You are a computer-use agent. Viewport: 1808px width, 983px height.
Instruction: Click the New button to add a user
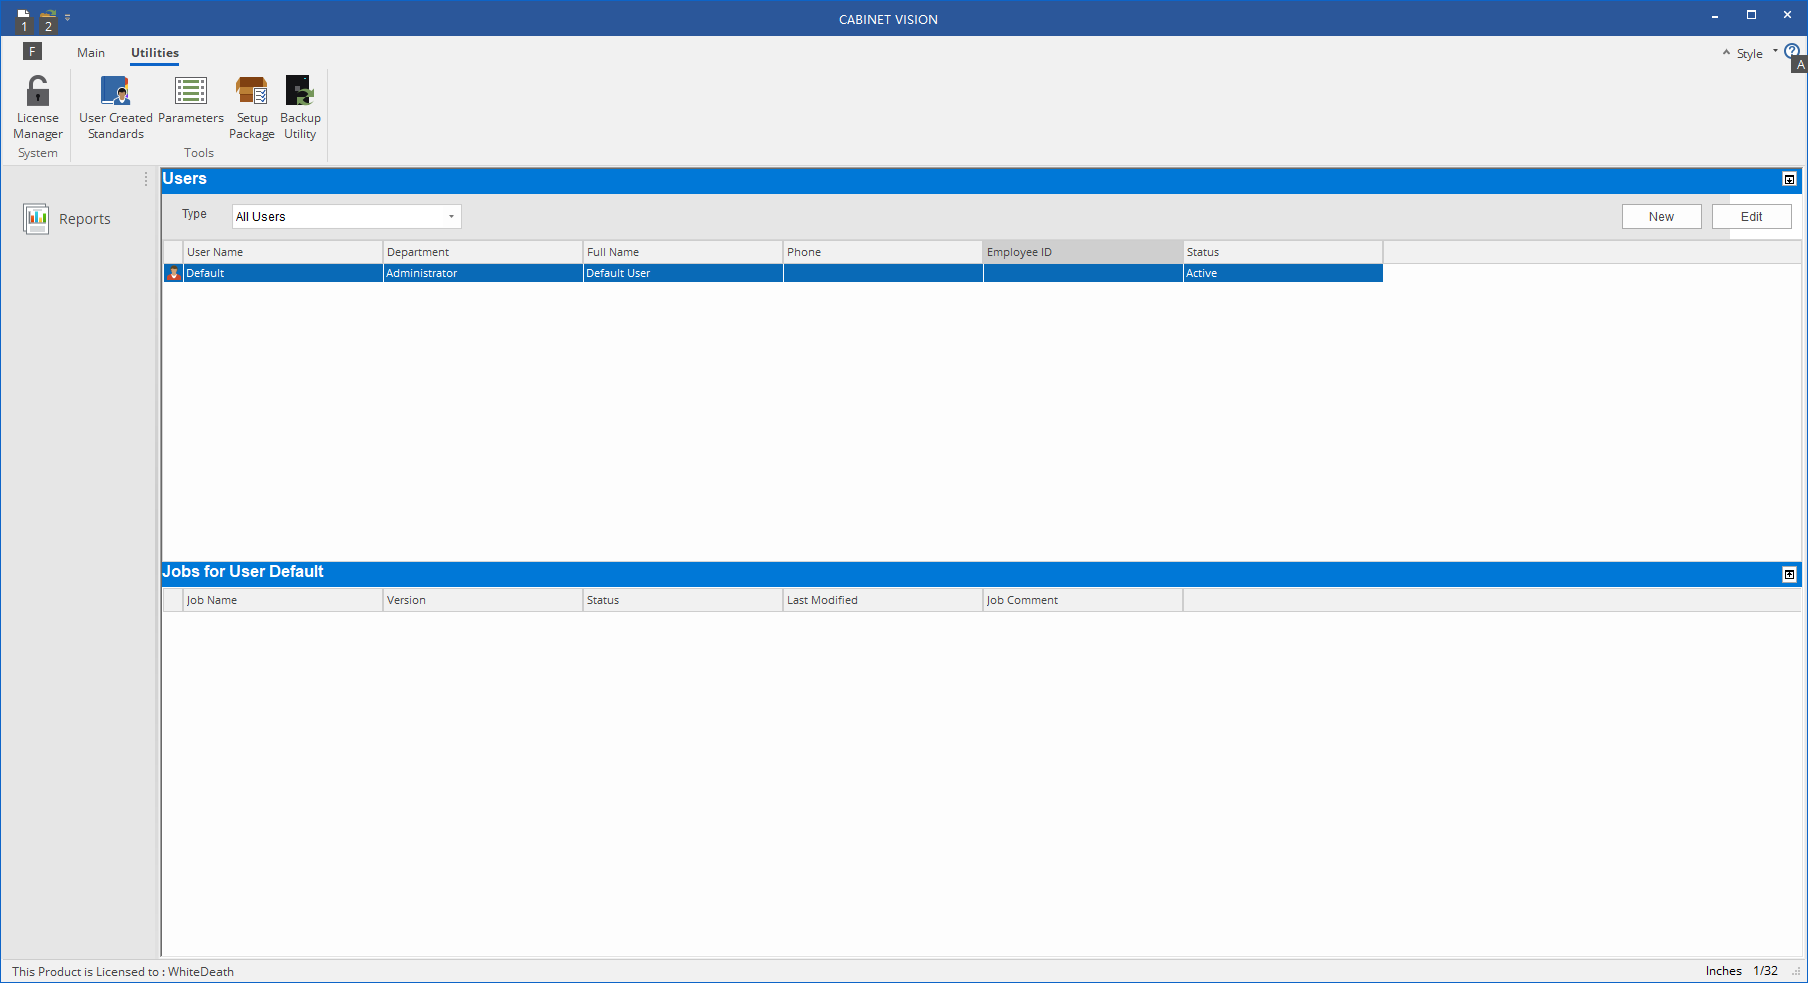coord(1661,216)
